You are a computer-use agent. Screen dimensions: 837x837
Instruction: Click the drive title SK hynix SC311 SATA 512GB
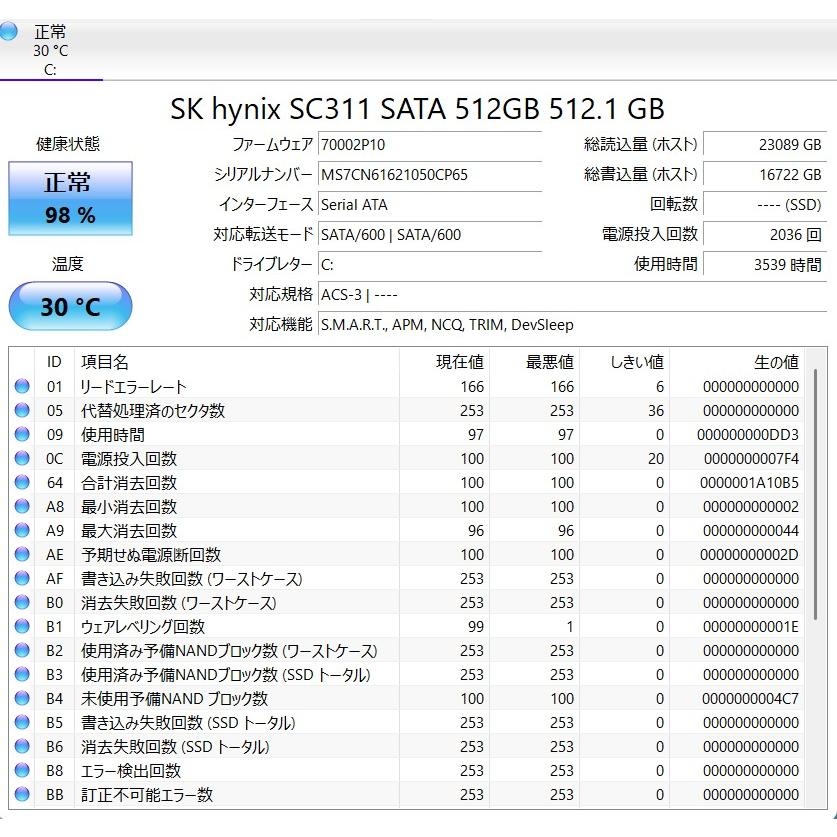(417, 108)
